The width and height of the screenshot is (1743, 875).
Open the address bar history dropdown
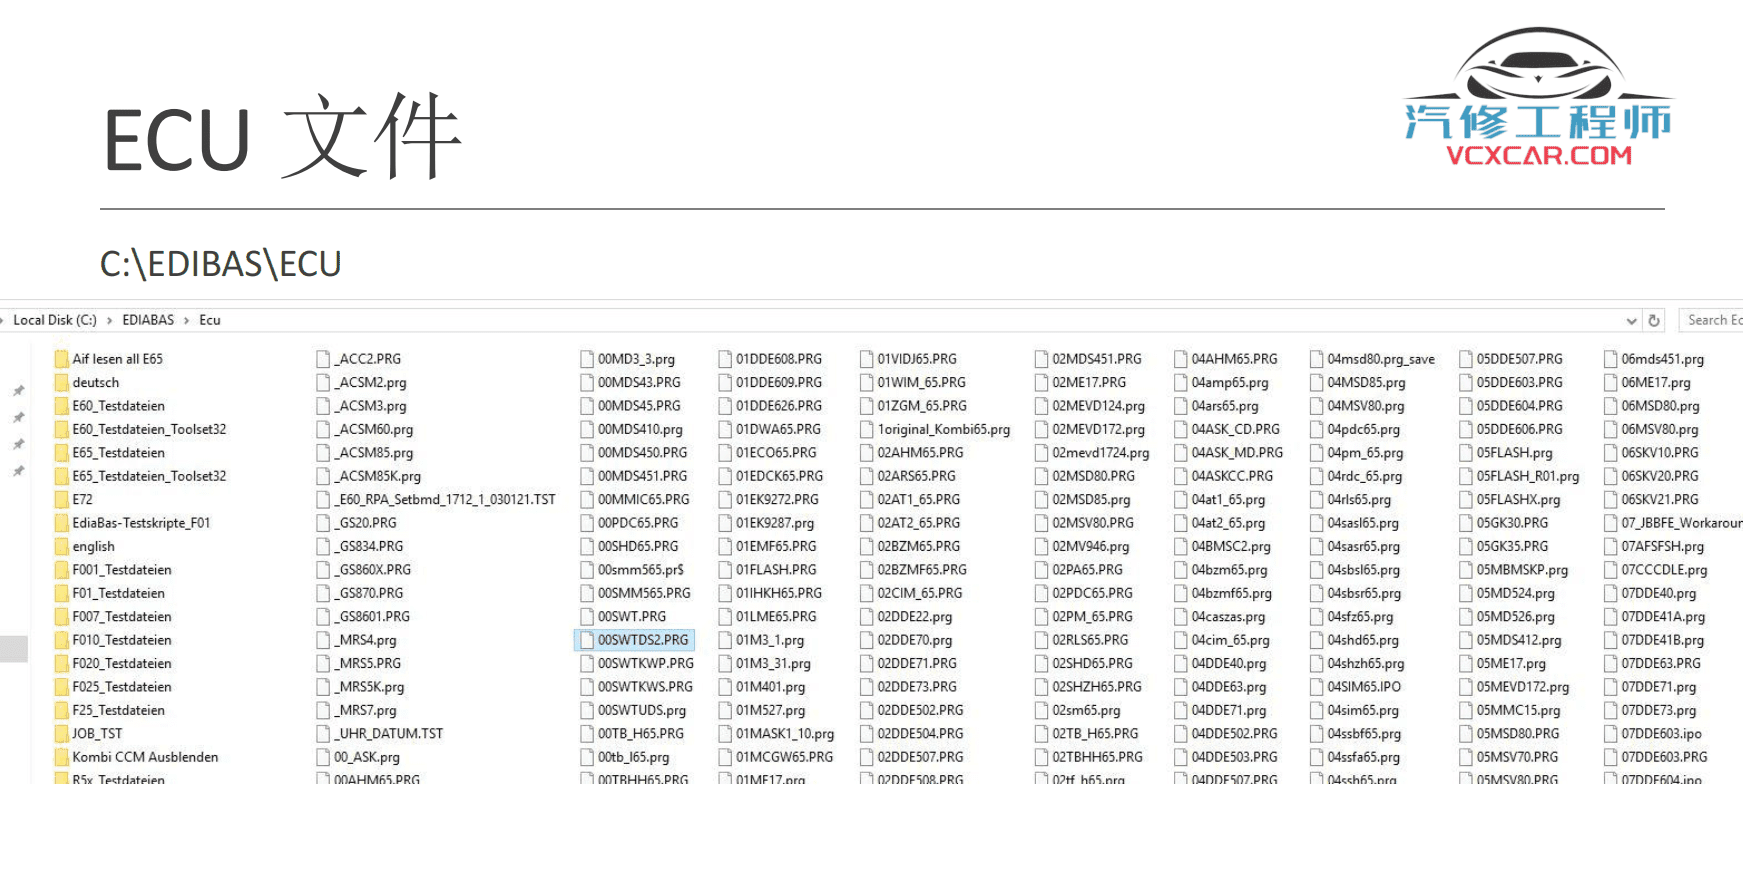click(x=1631, y=321)
